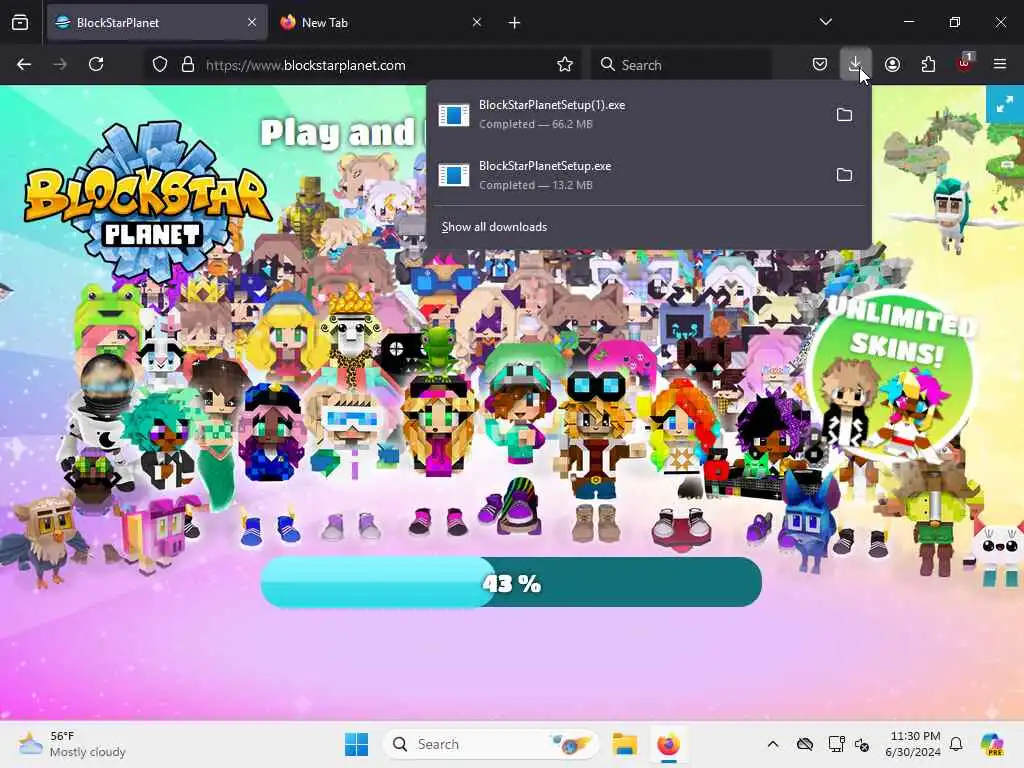The image size is (1024, 768).
Task: Open the muted volume tray icon
Action: pos(862,744)
